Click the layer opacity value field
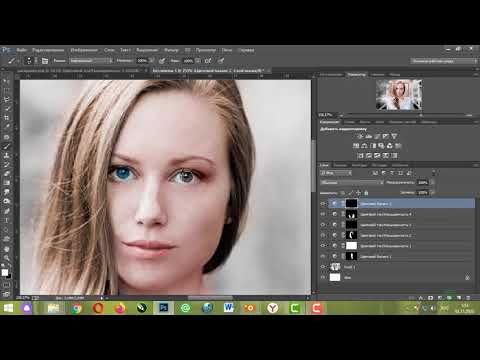The width and height of the screenshot is (480, 360). [x=423, y=183]
